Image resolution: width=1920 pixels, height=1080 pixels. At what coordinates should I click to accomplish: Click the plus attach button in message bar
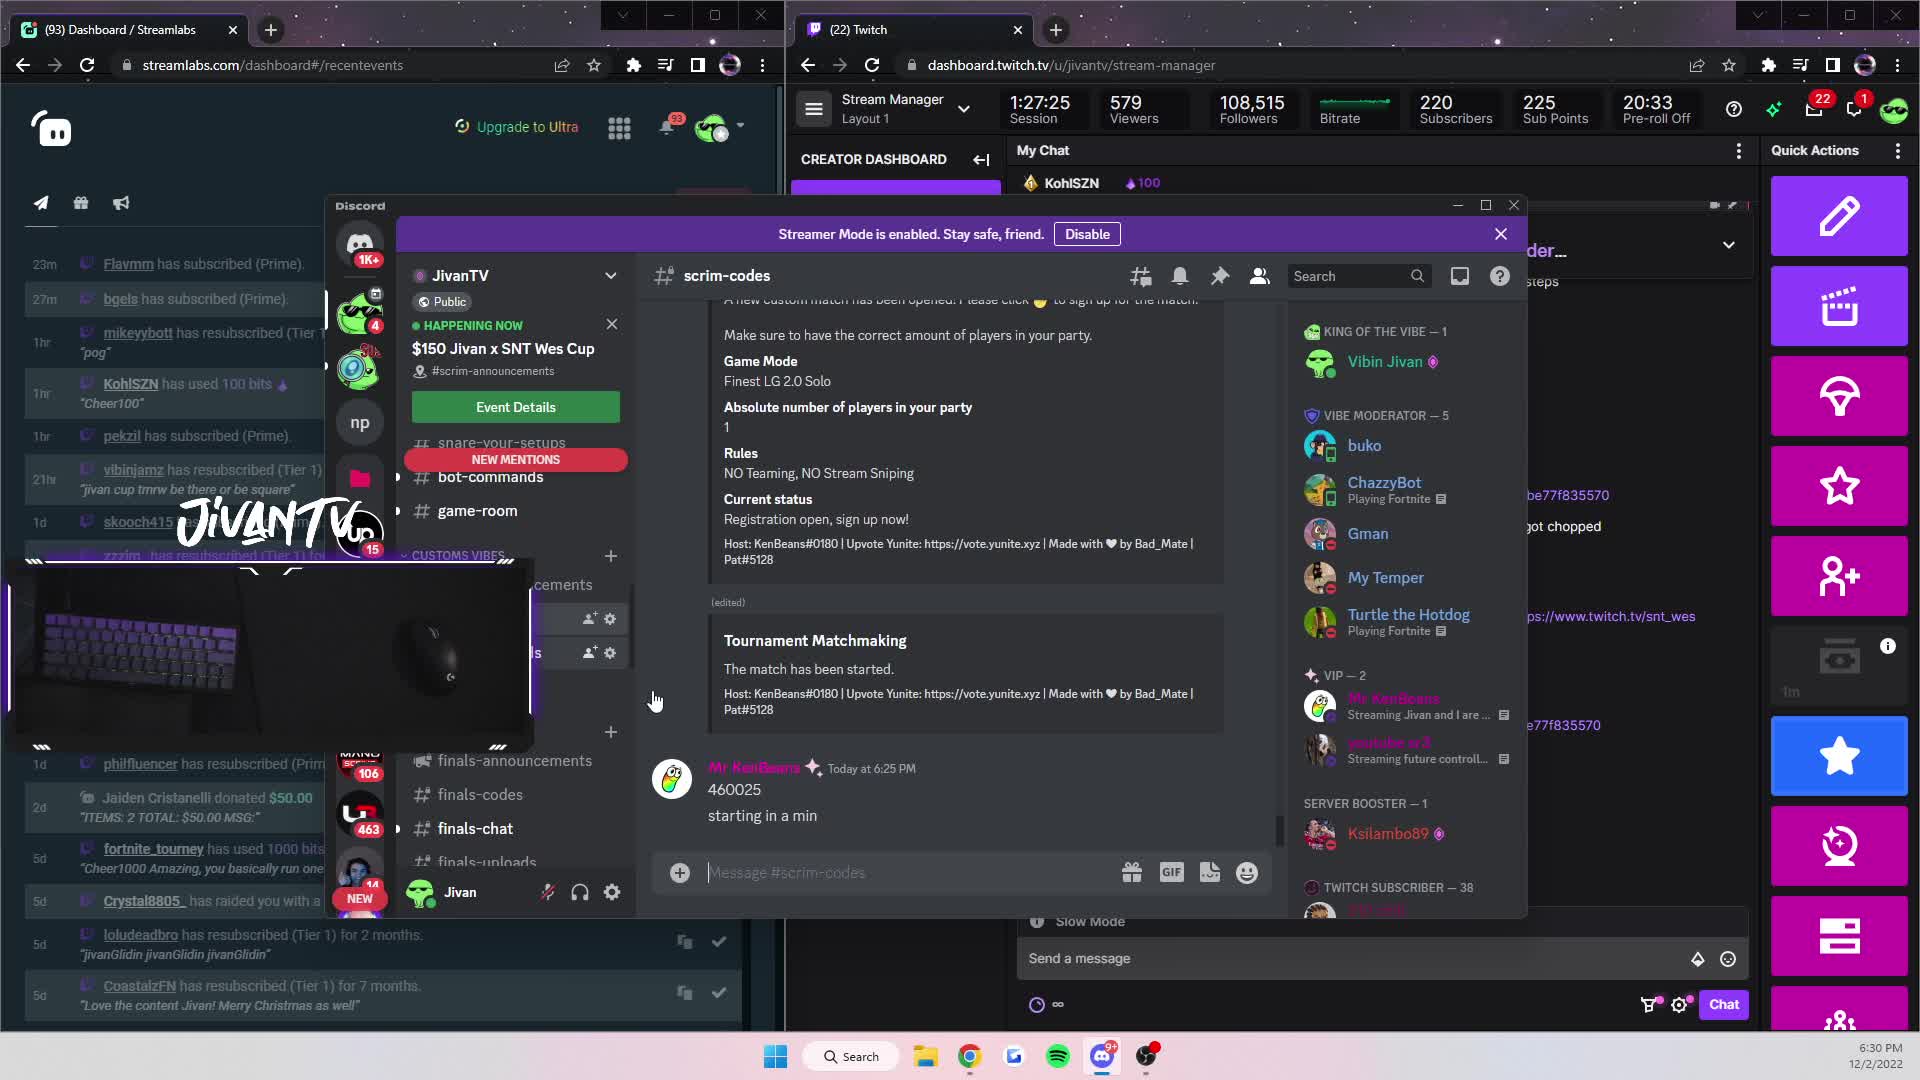click(680, 873)
